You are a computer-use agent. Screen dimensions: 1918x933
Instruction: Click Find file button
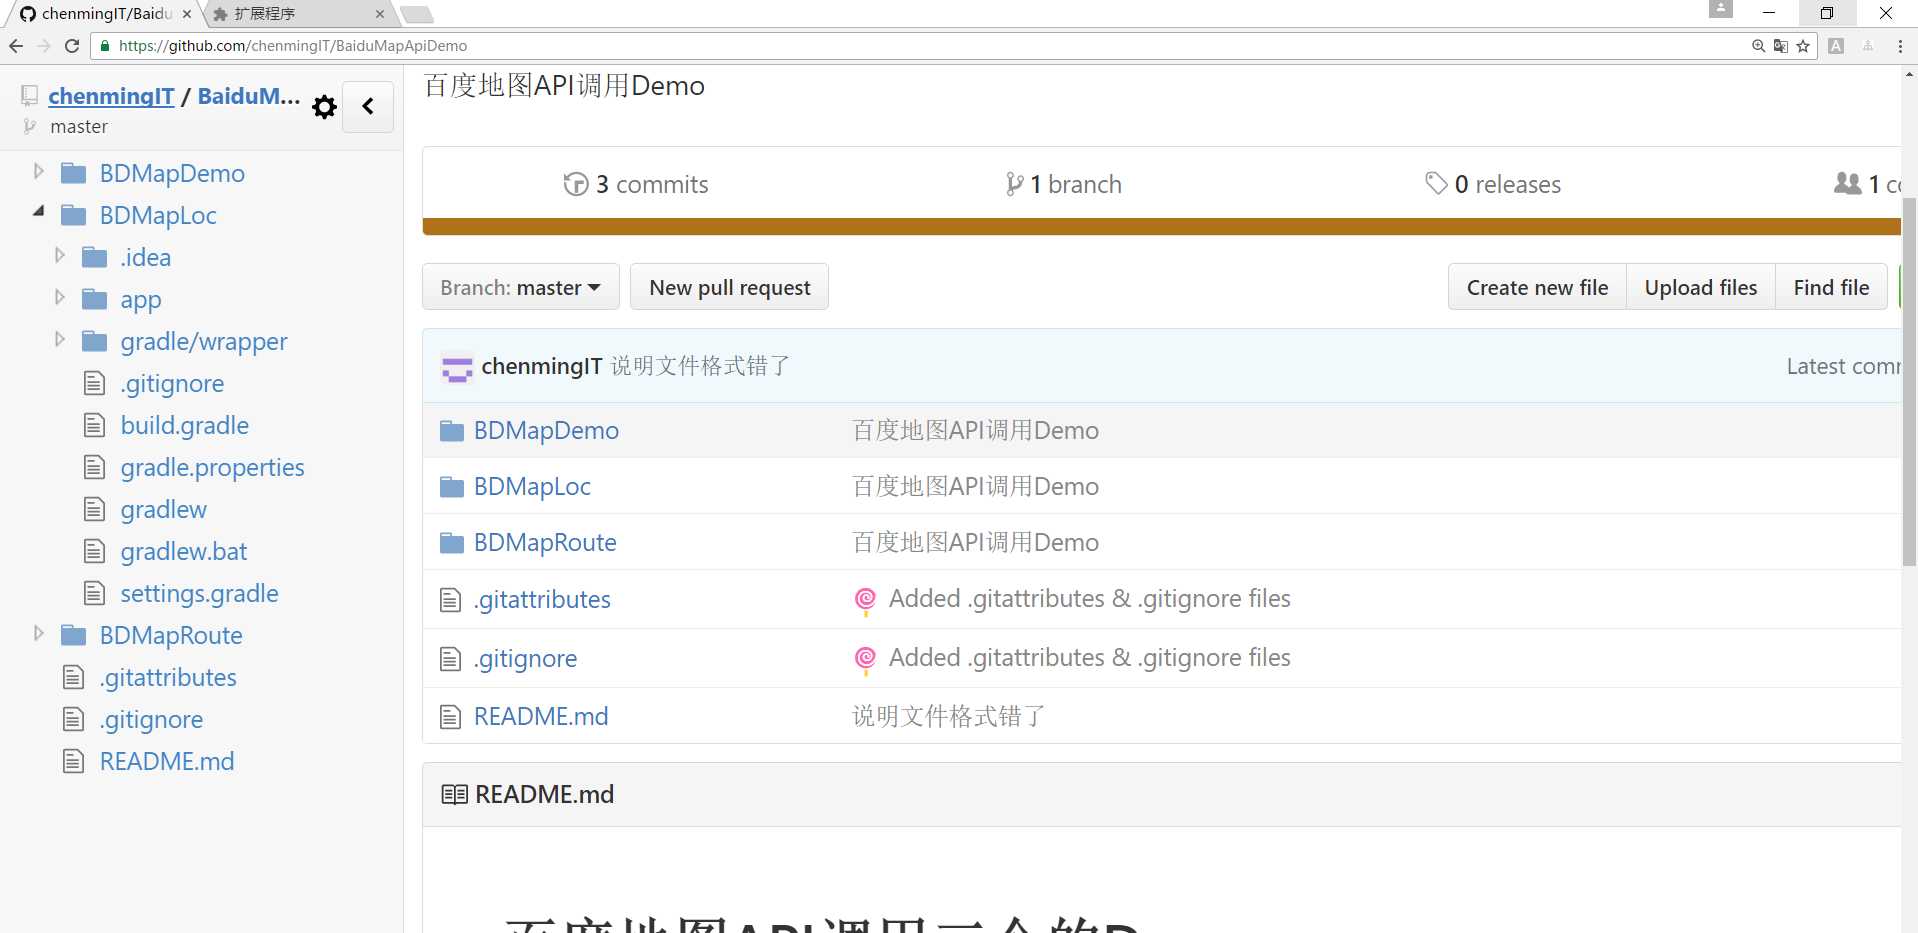1831,287
